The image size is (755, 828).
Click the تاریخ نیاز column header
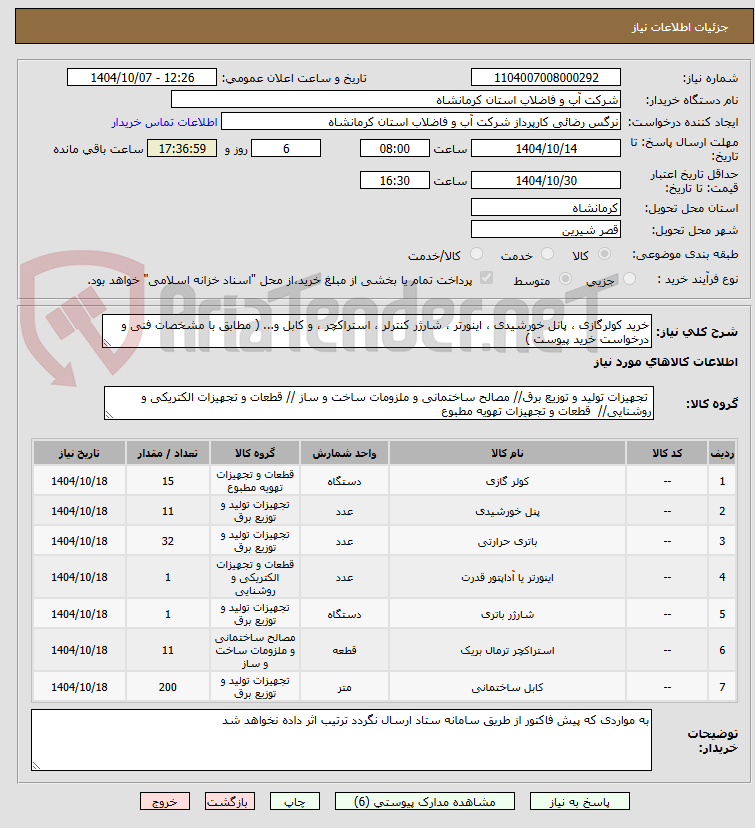tap(79, 453)
